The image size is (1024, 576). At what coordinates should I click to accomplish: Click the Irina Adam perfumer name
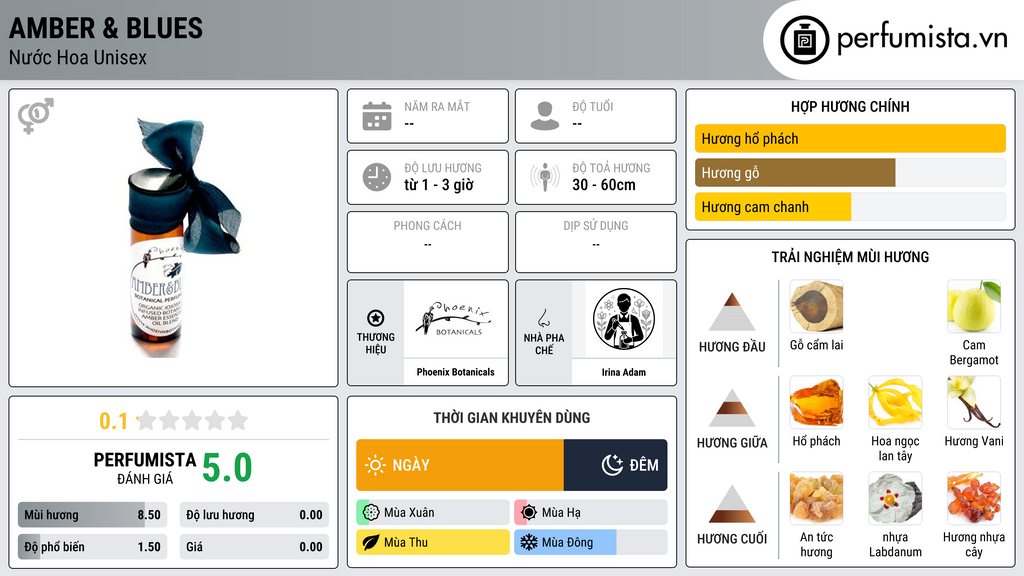(624, 372)
